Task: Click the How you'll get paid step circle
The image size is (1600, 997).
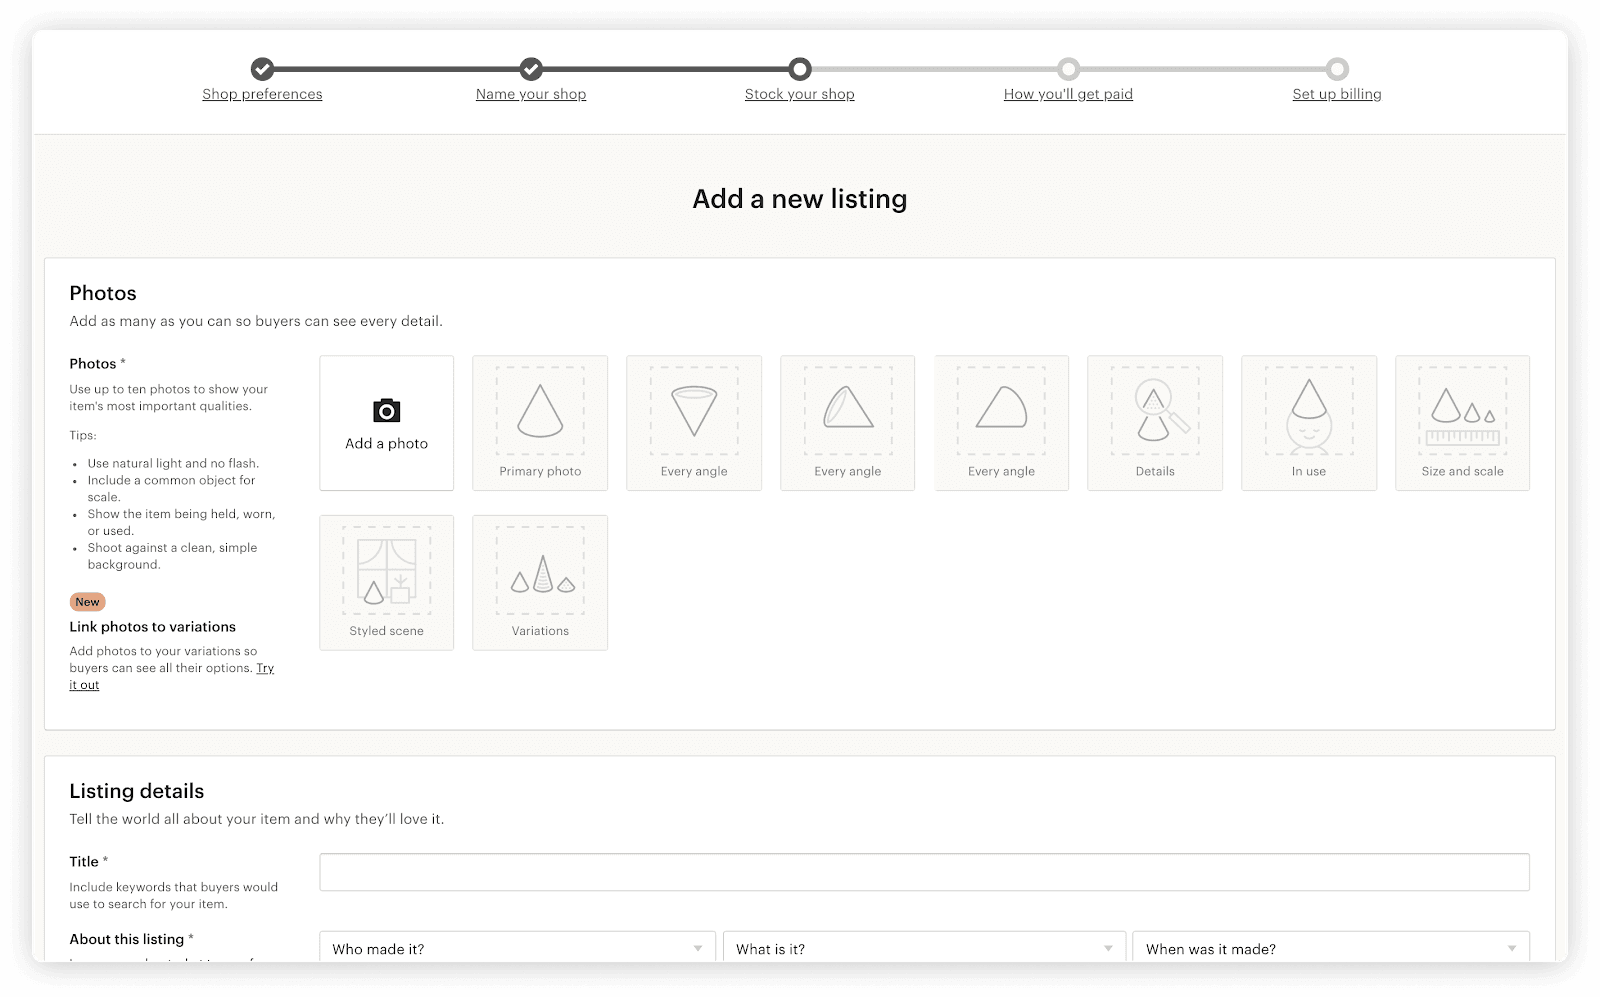Action: point(1069,69)
